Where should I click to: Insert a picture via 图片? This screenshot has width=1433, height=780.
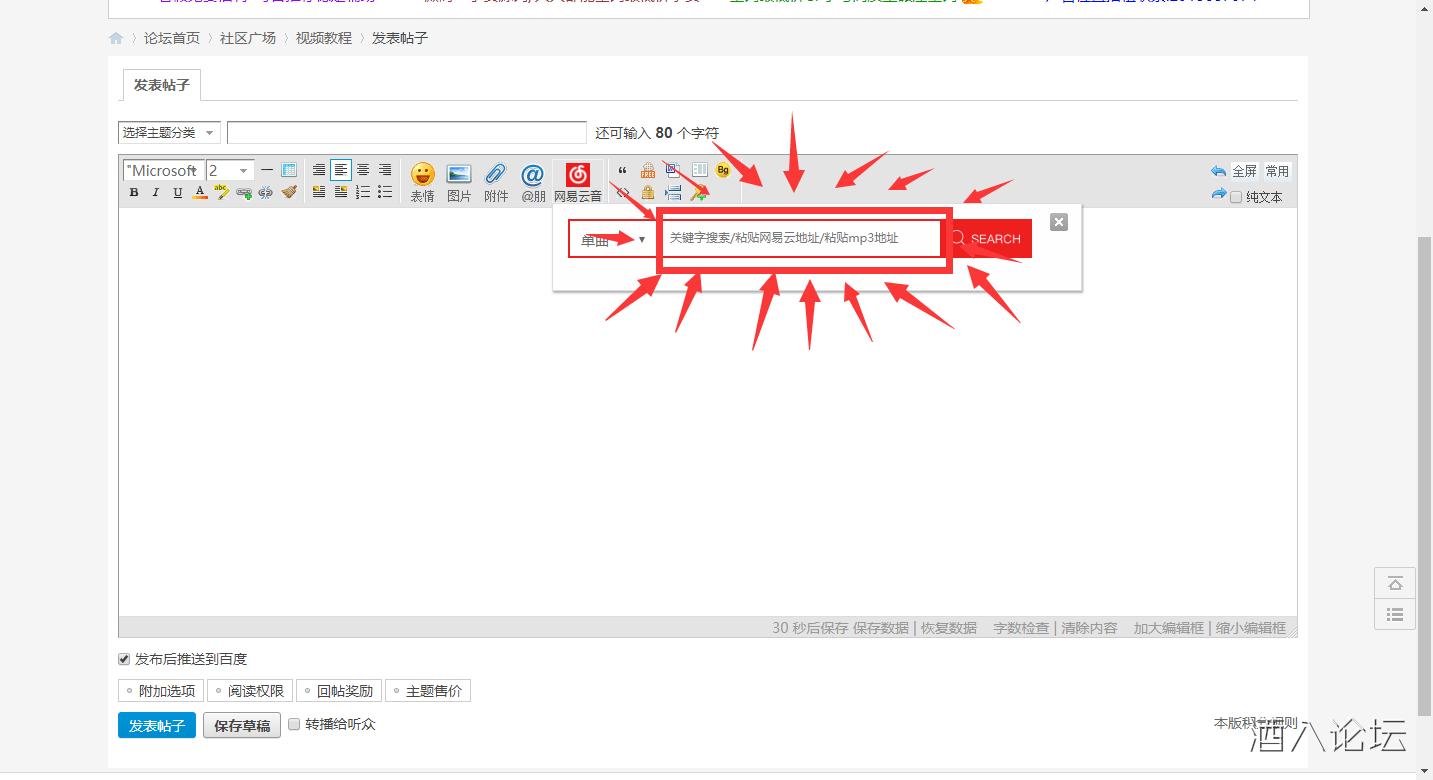coord(459,183)
